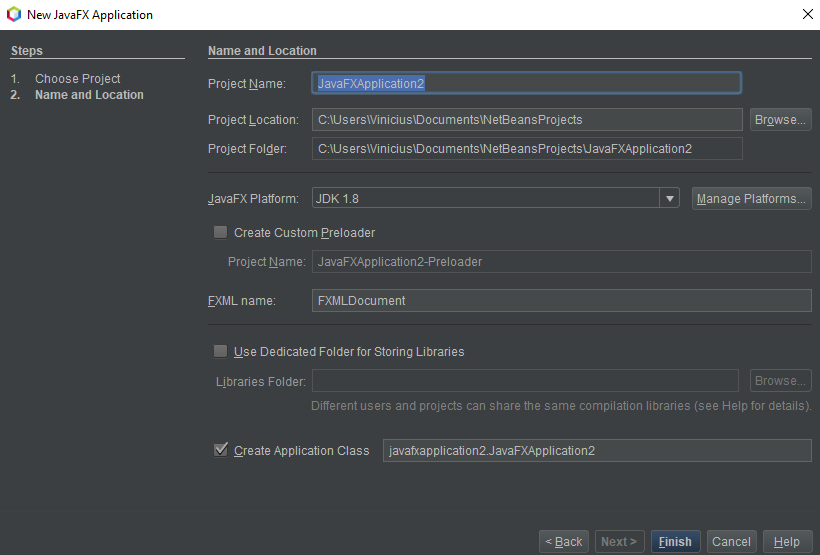Select the JDK 1.8 platform combo box
The image size is (820, 555).
tap(495, 198)
